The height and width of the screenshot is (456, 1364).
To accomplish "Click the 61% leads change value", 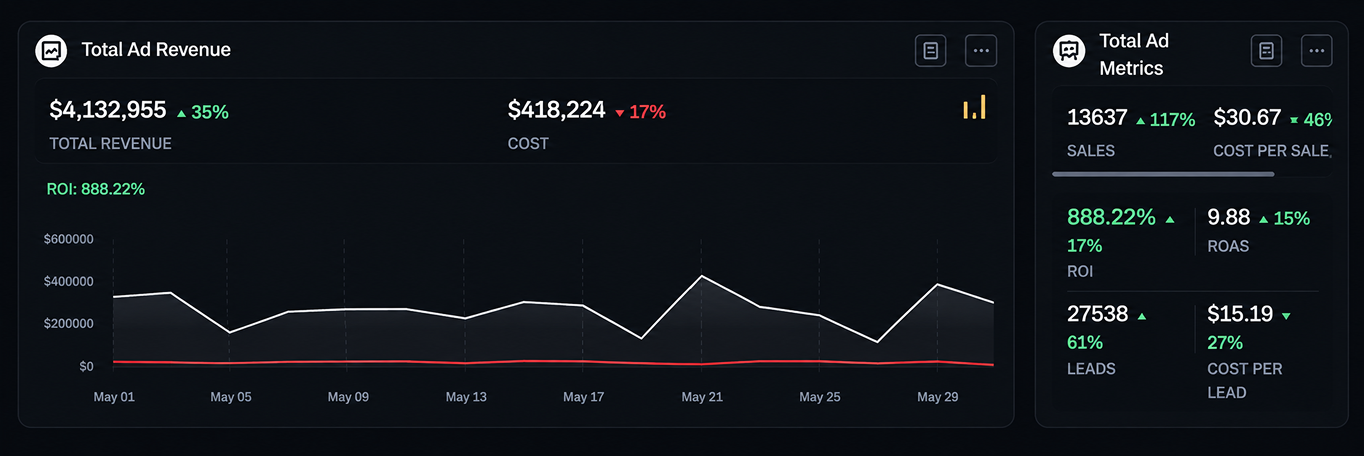I will click(1085, 343).
